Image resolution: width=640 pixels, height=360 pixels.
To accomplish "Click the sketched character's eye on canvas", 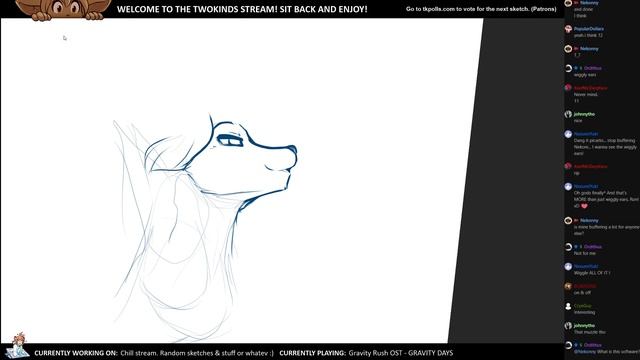I will point(230,140).
